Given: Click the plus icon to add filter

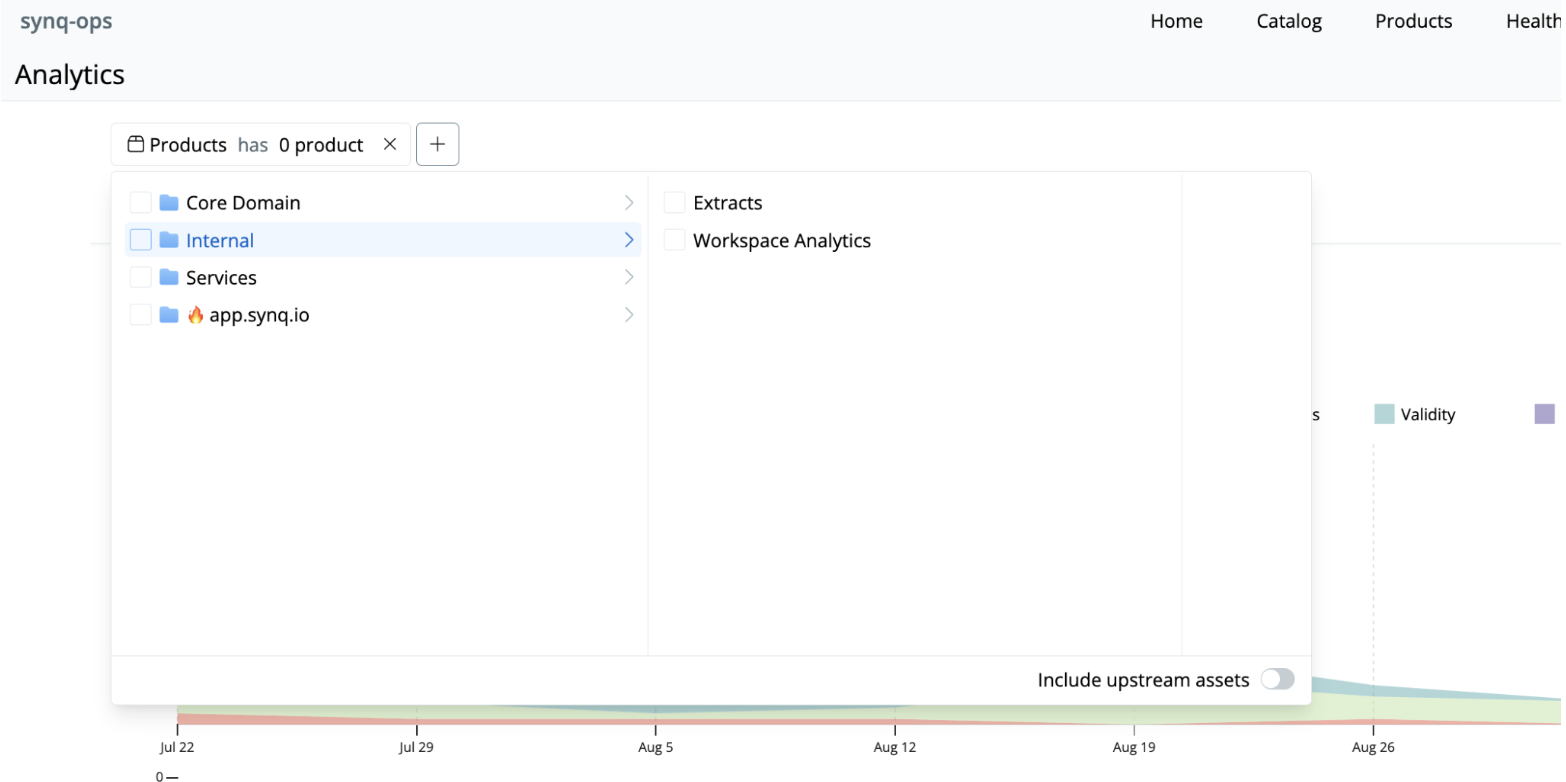Looking at the screenshot, I should click(437, 144).
